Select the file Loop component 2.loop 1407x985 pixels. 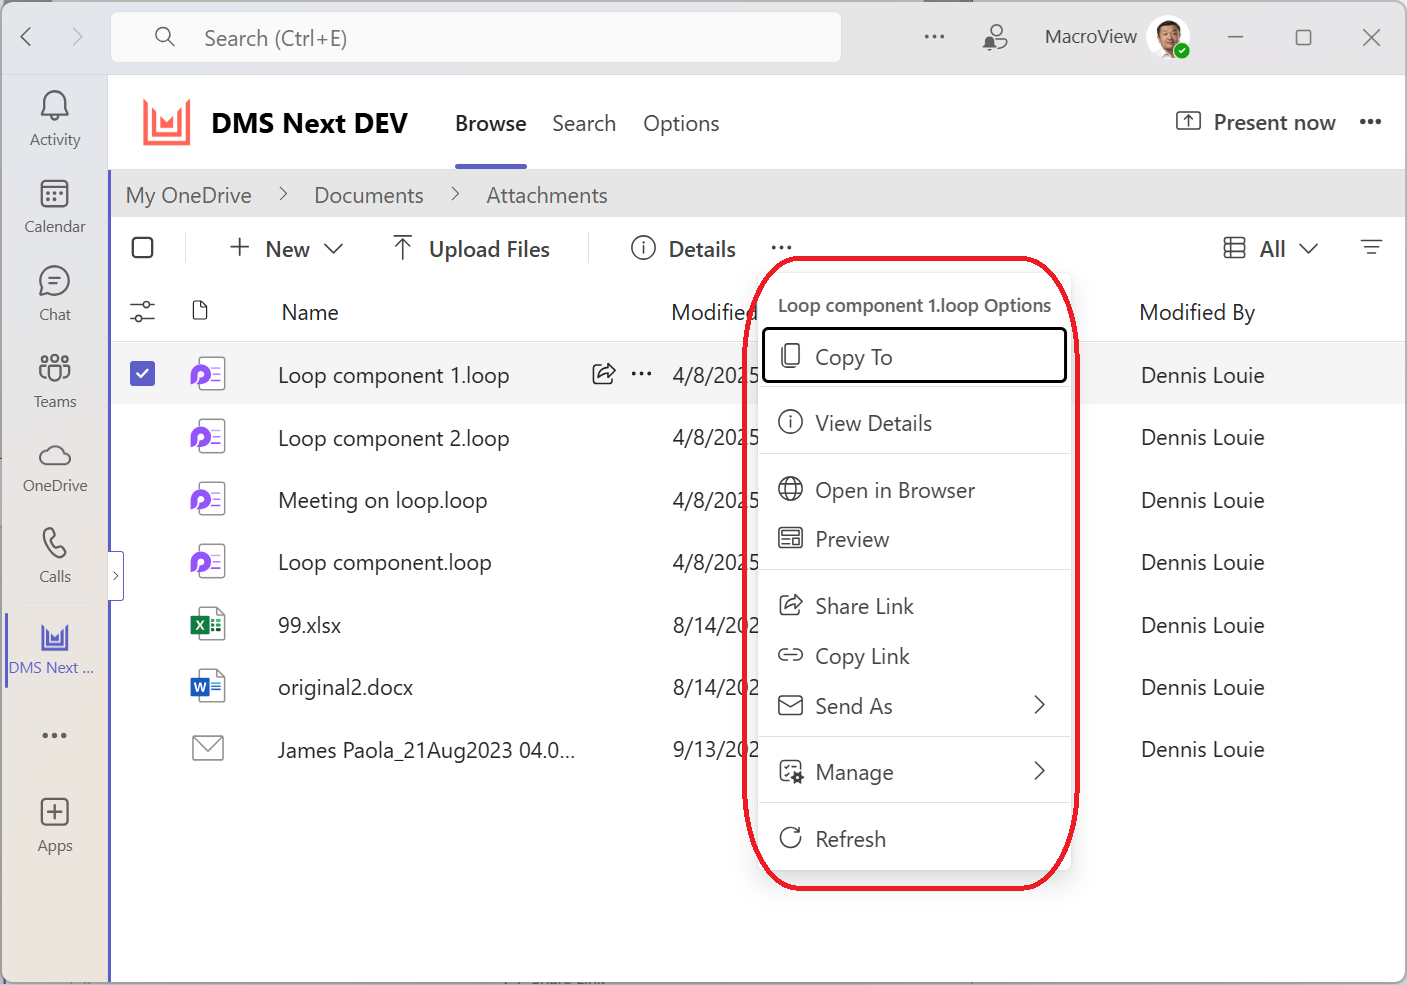point(394,438)
